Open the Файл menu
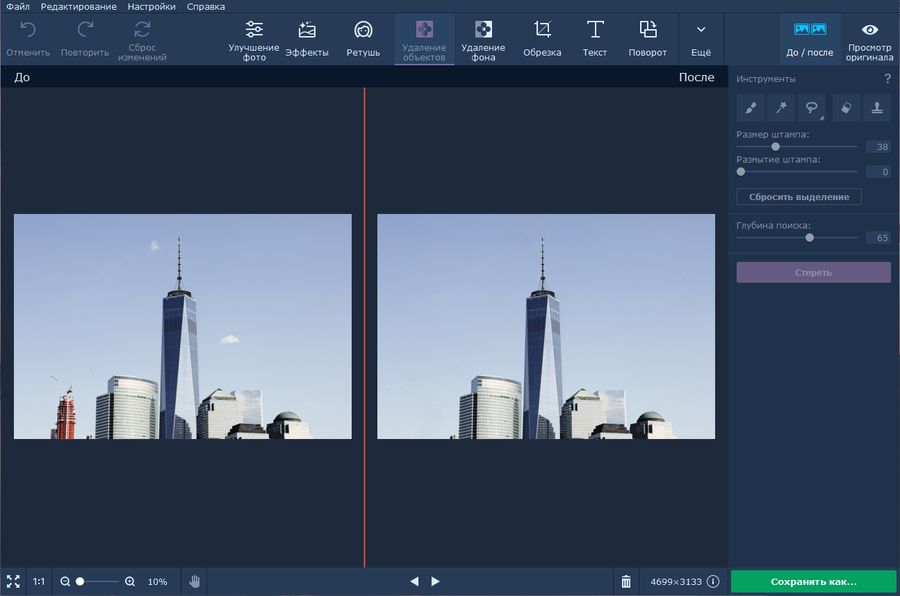The image size is (900, 596). point(17,7)
